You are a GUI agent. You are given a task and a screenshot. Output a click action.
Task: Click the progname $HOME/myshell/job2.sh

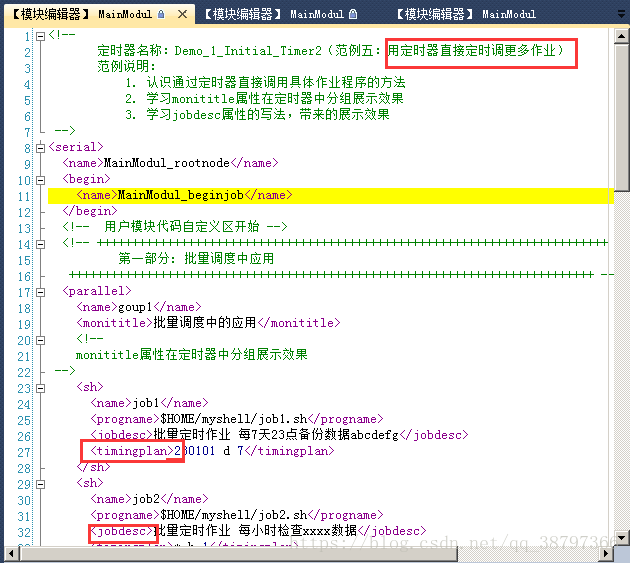point(234,515)
